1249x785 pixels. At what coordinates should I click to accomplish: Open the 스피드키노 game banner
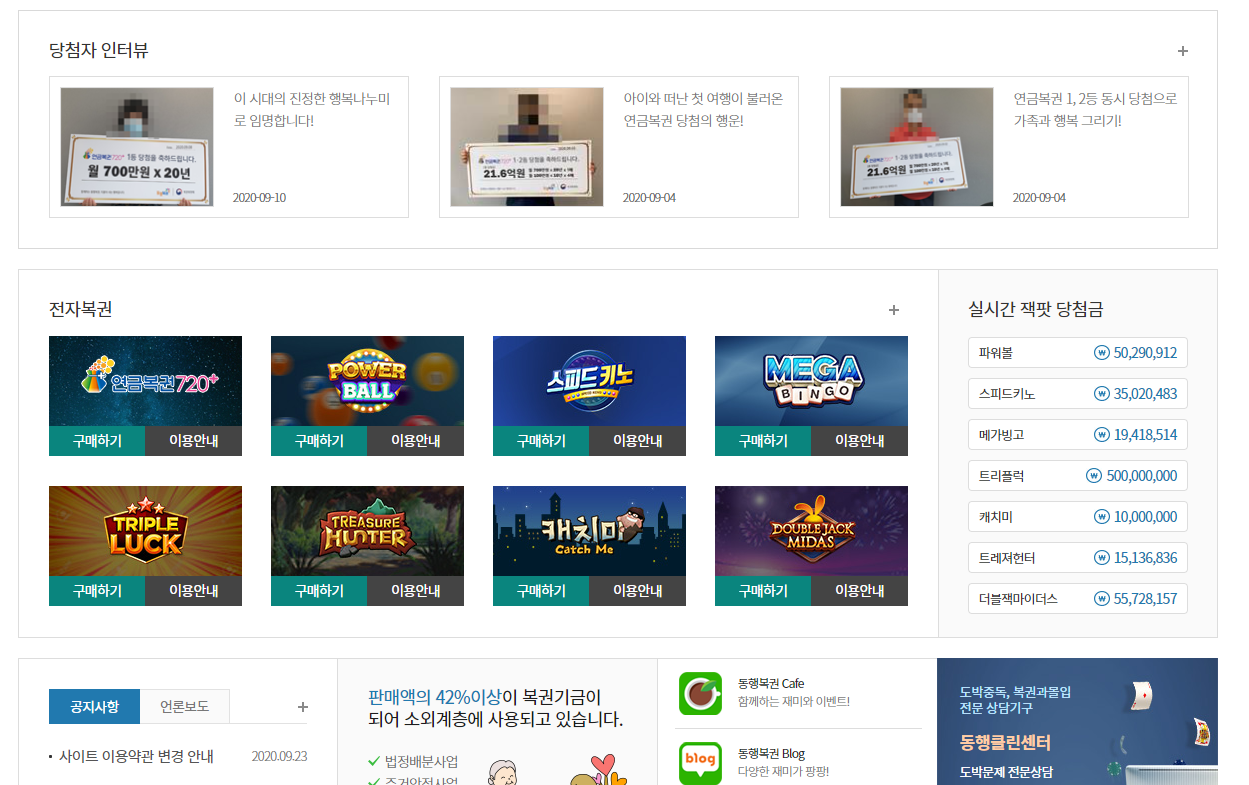pyautogui.click(x=589, y=381)
